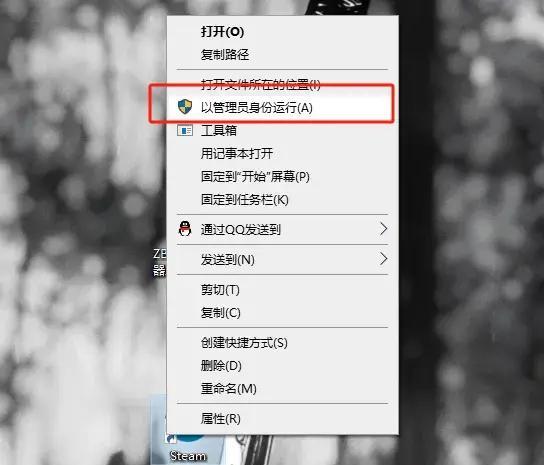Pin with 固定到"开始"屏幕(P)

coord(282,176)
